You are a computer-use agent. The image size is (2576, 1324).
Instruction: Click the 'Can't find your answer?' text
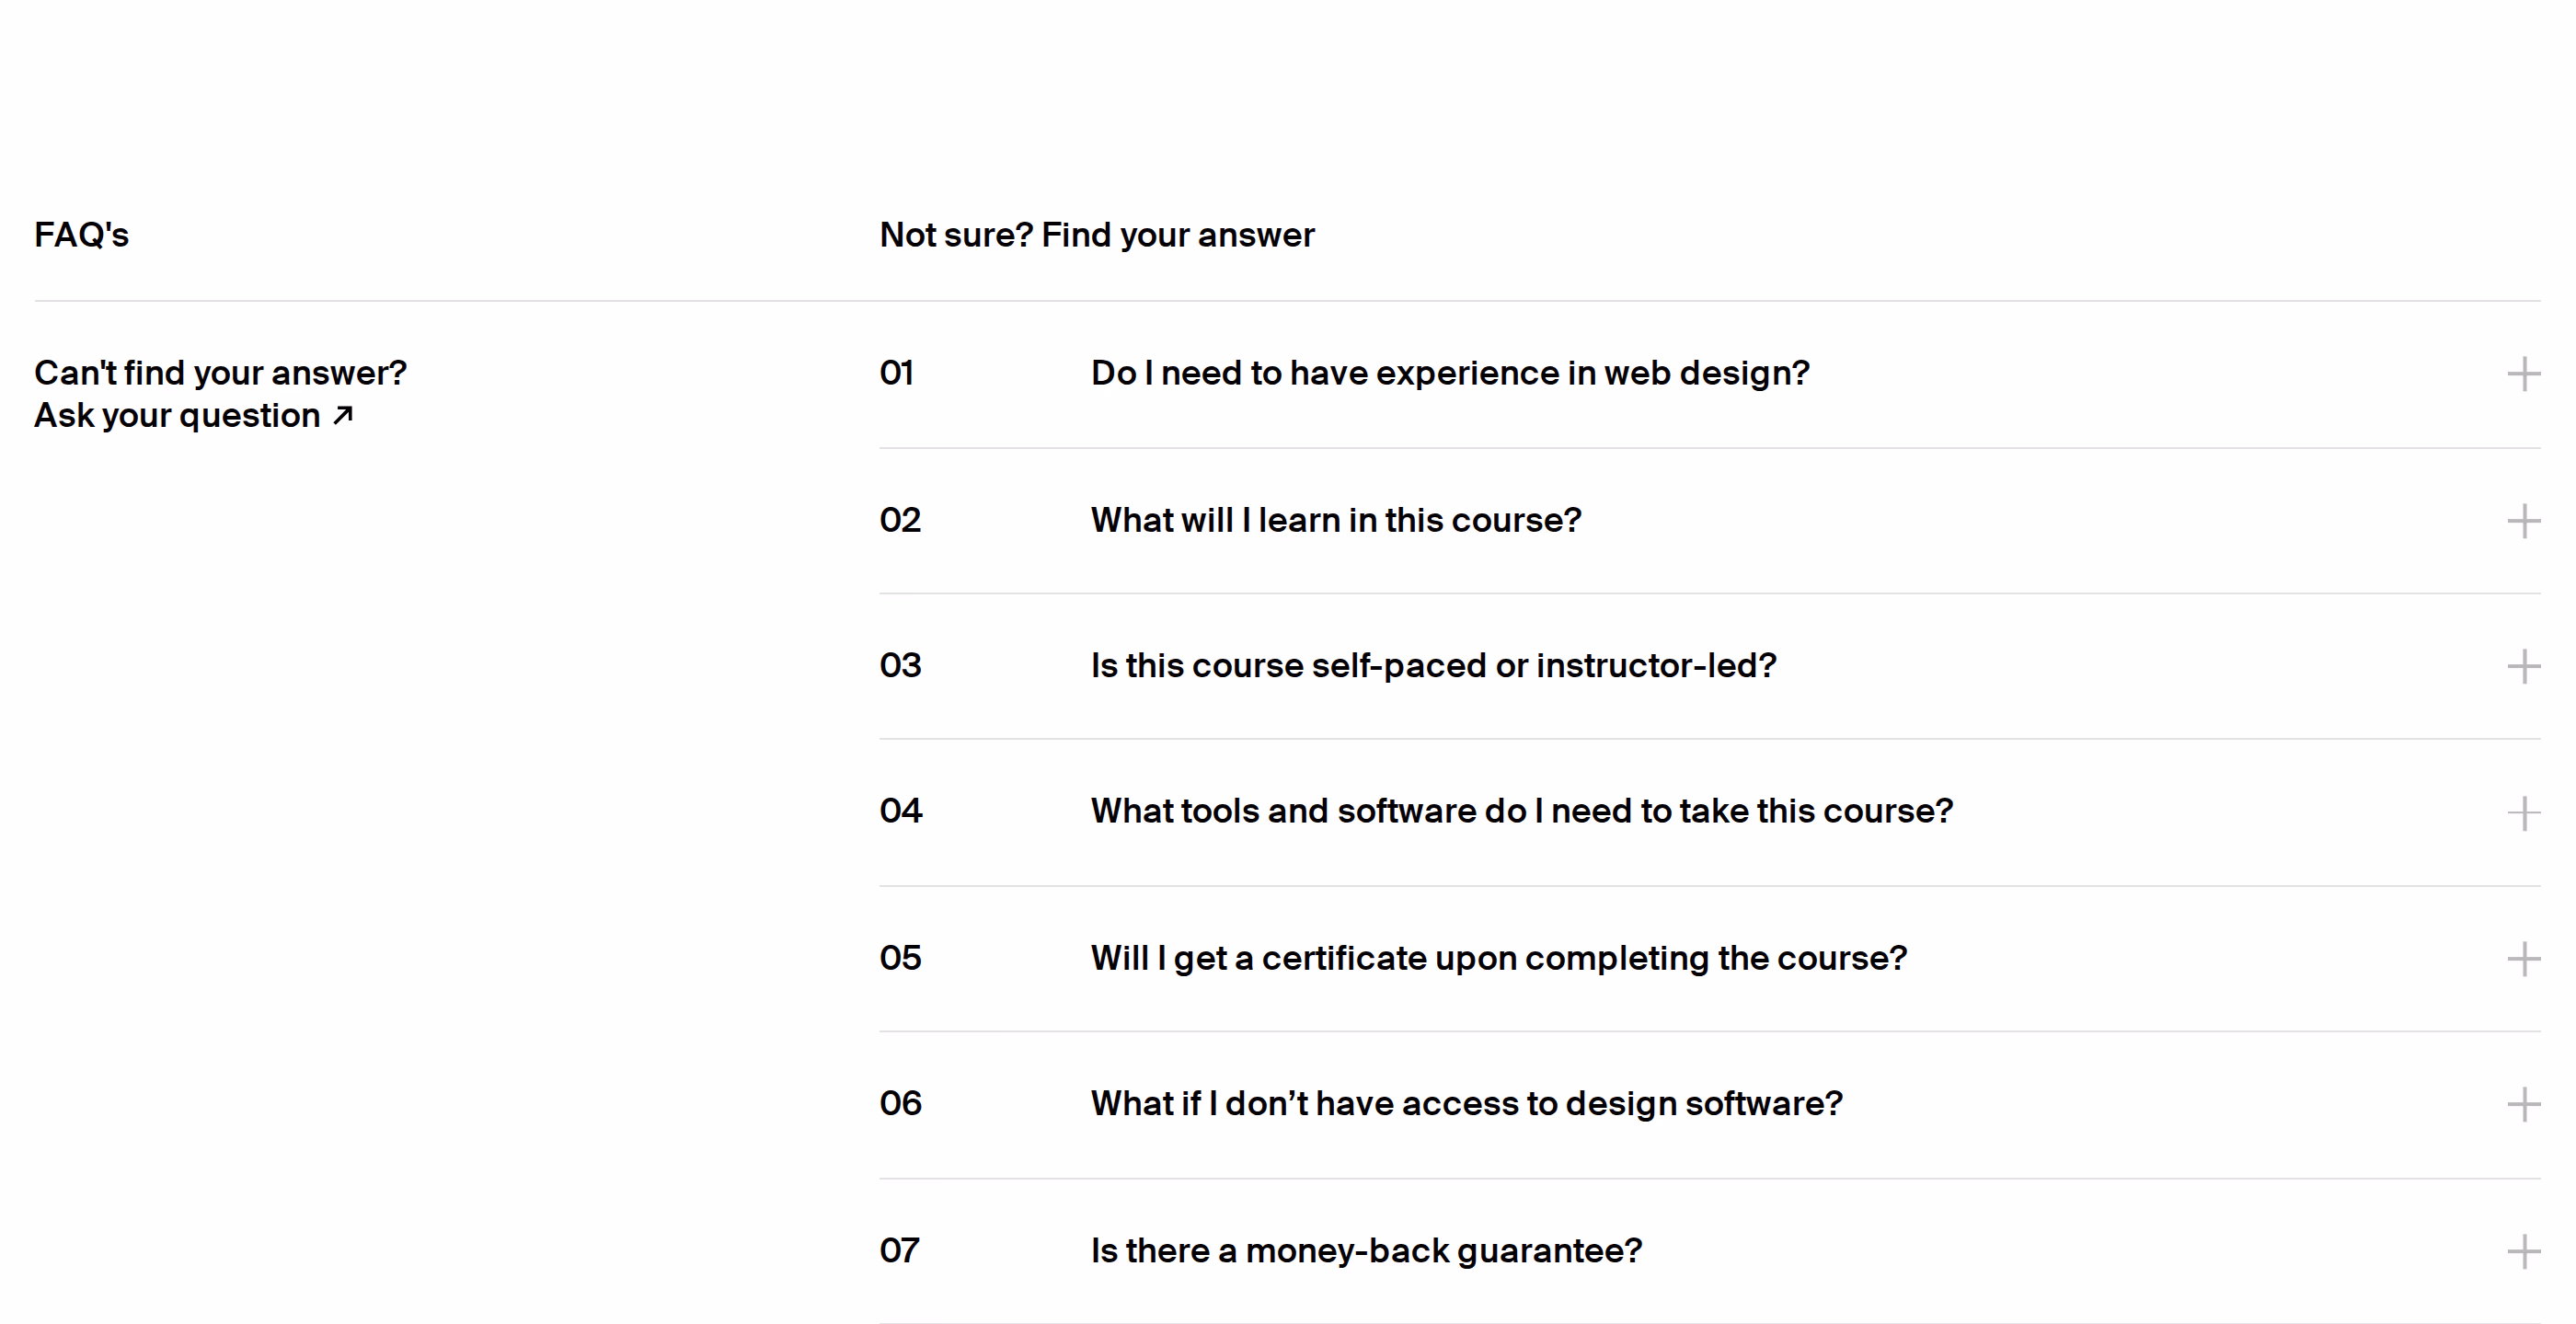coord(221,373)
